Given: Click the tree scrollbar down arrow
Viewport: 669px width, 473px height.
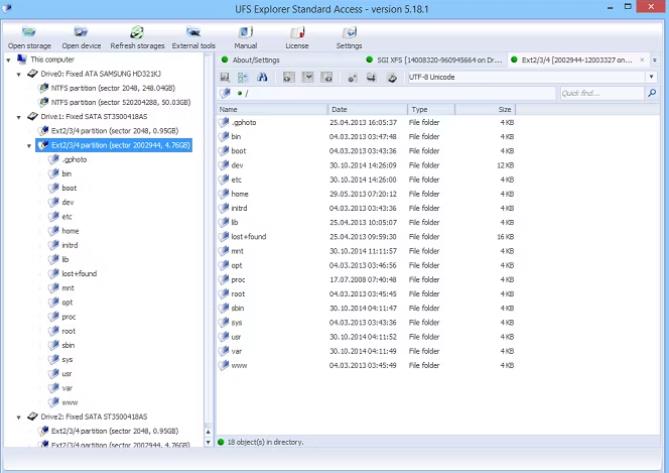Looking at the screenshot, I should pyautogui.click(x=208, y=442).
